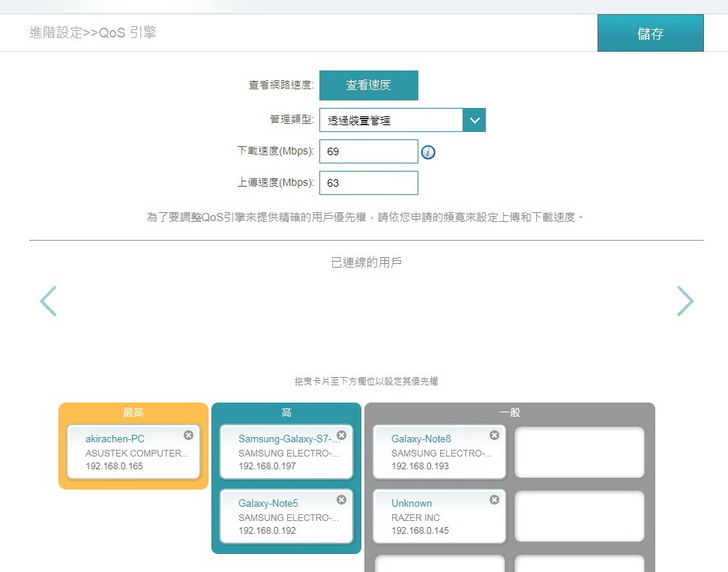Remove Unknown RAZER INC device card
The height and width of the screenshot is (572, 728).
494,499
